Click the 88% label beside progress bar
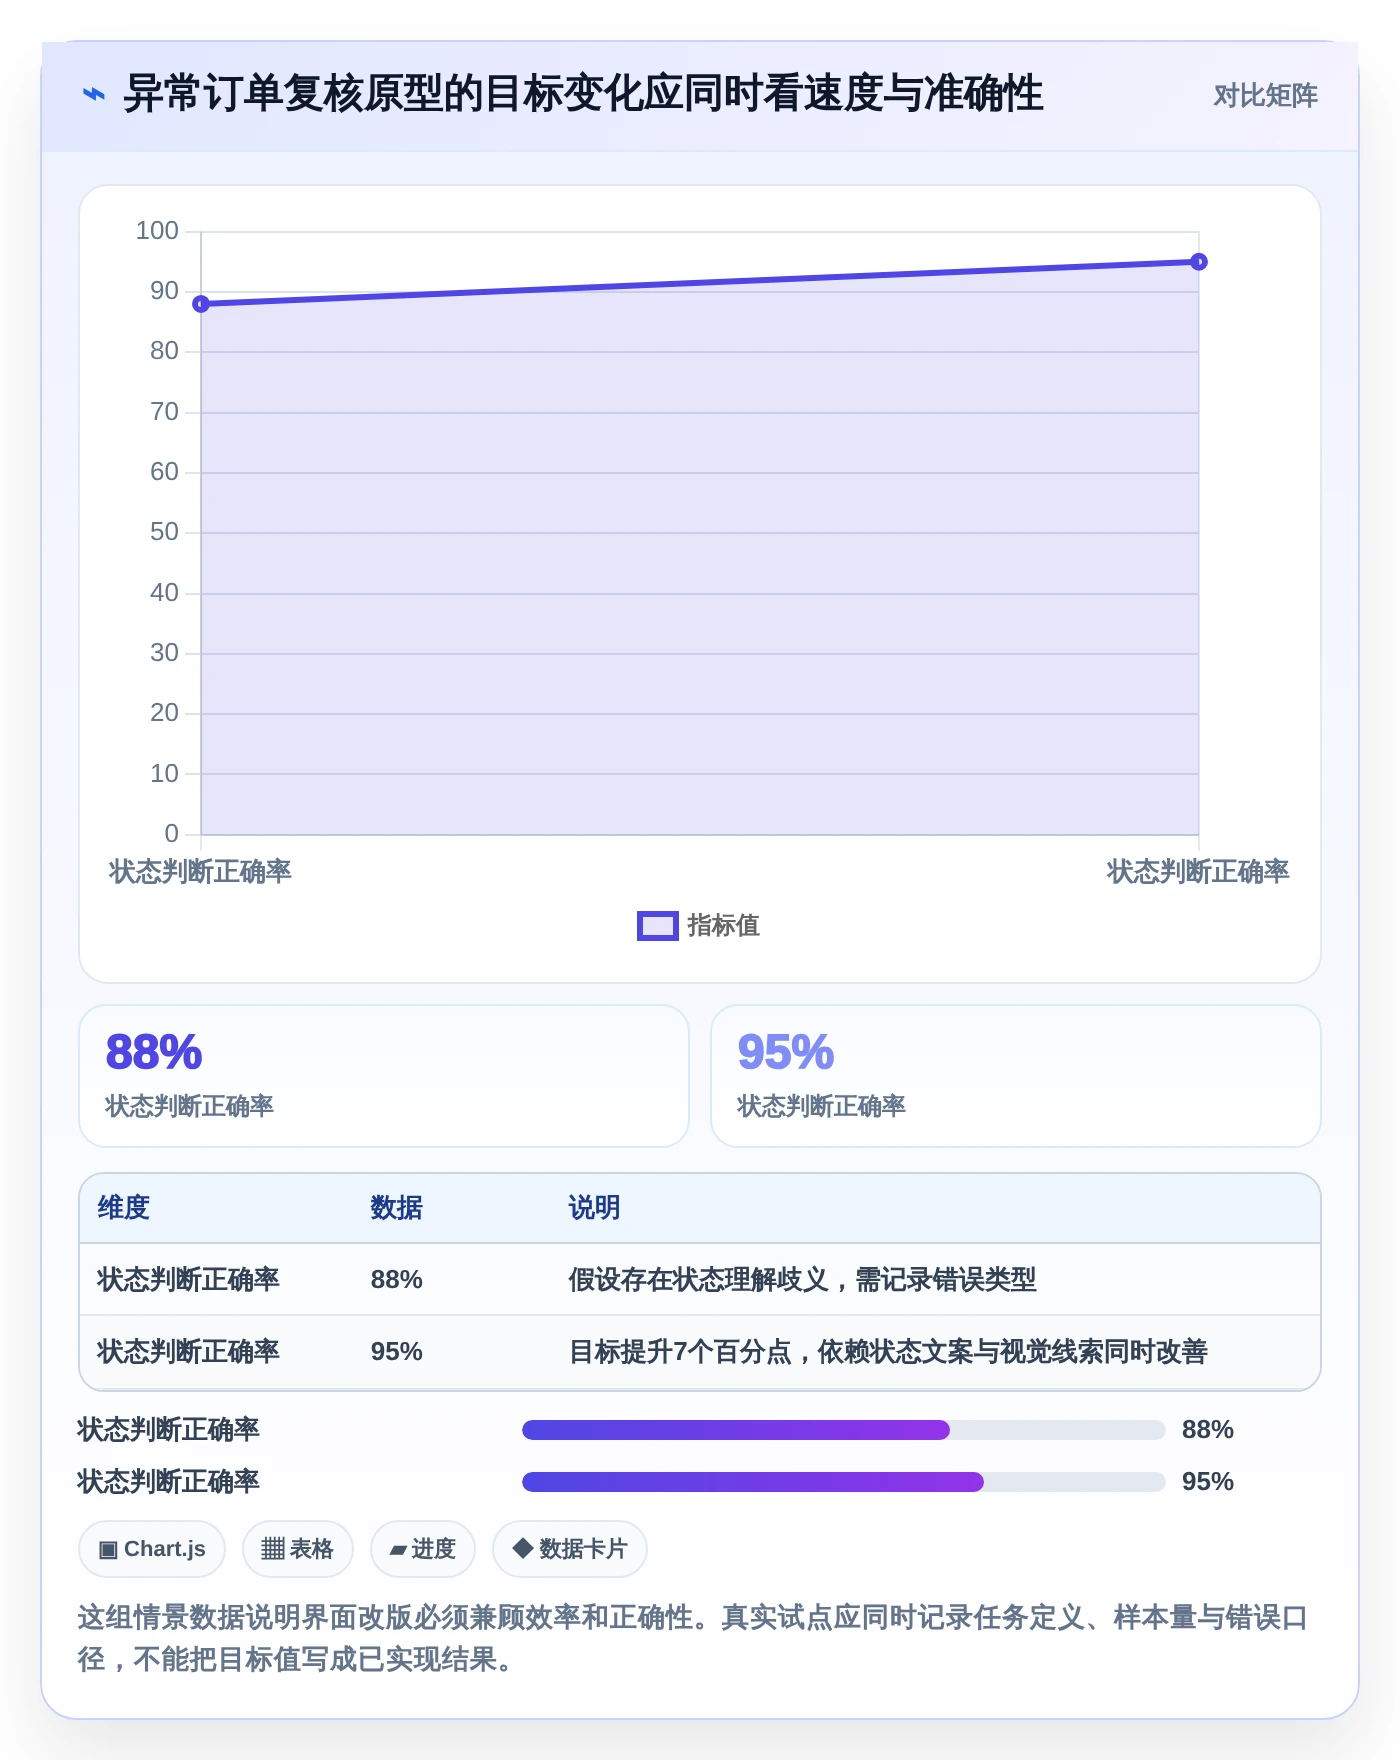Screen dimensions: 1400x1760 1207,1430
